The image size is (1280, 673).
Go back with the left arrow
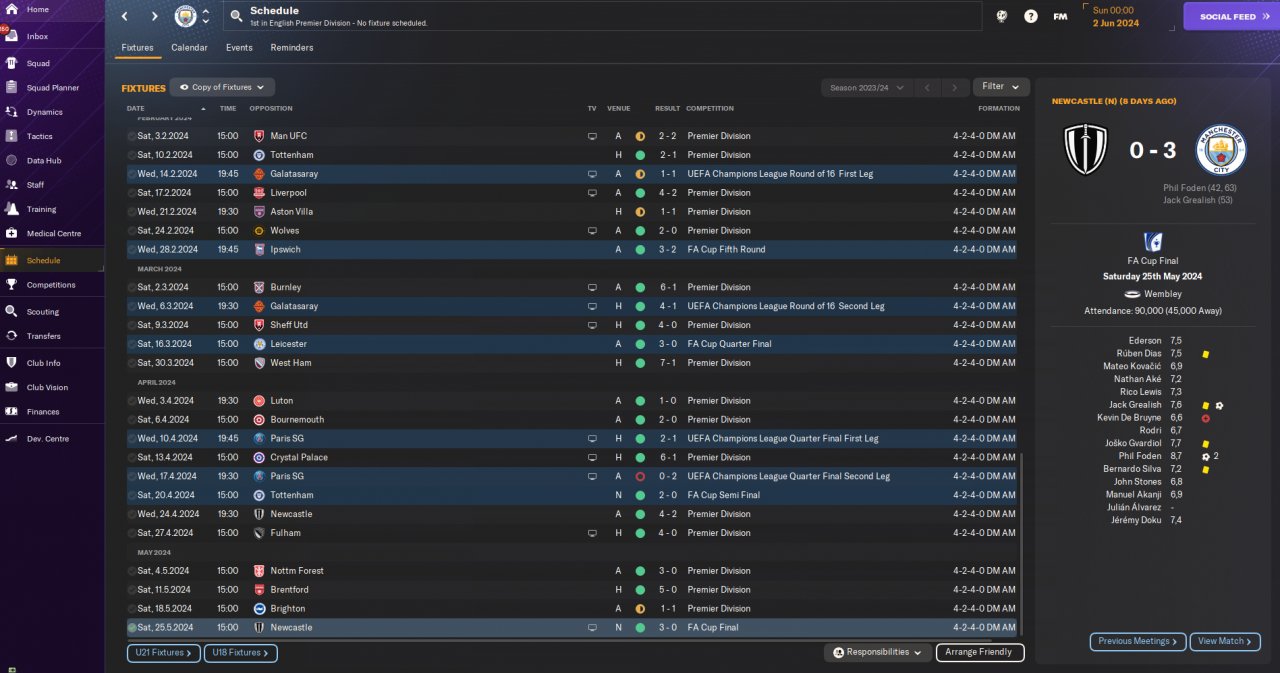(125, 16)
